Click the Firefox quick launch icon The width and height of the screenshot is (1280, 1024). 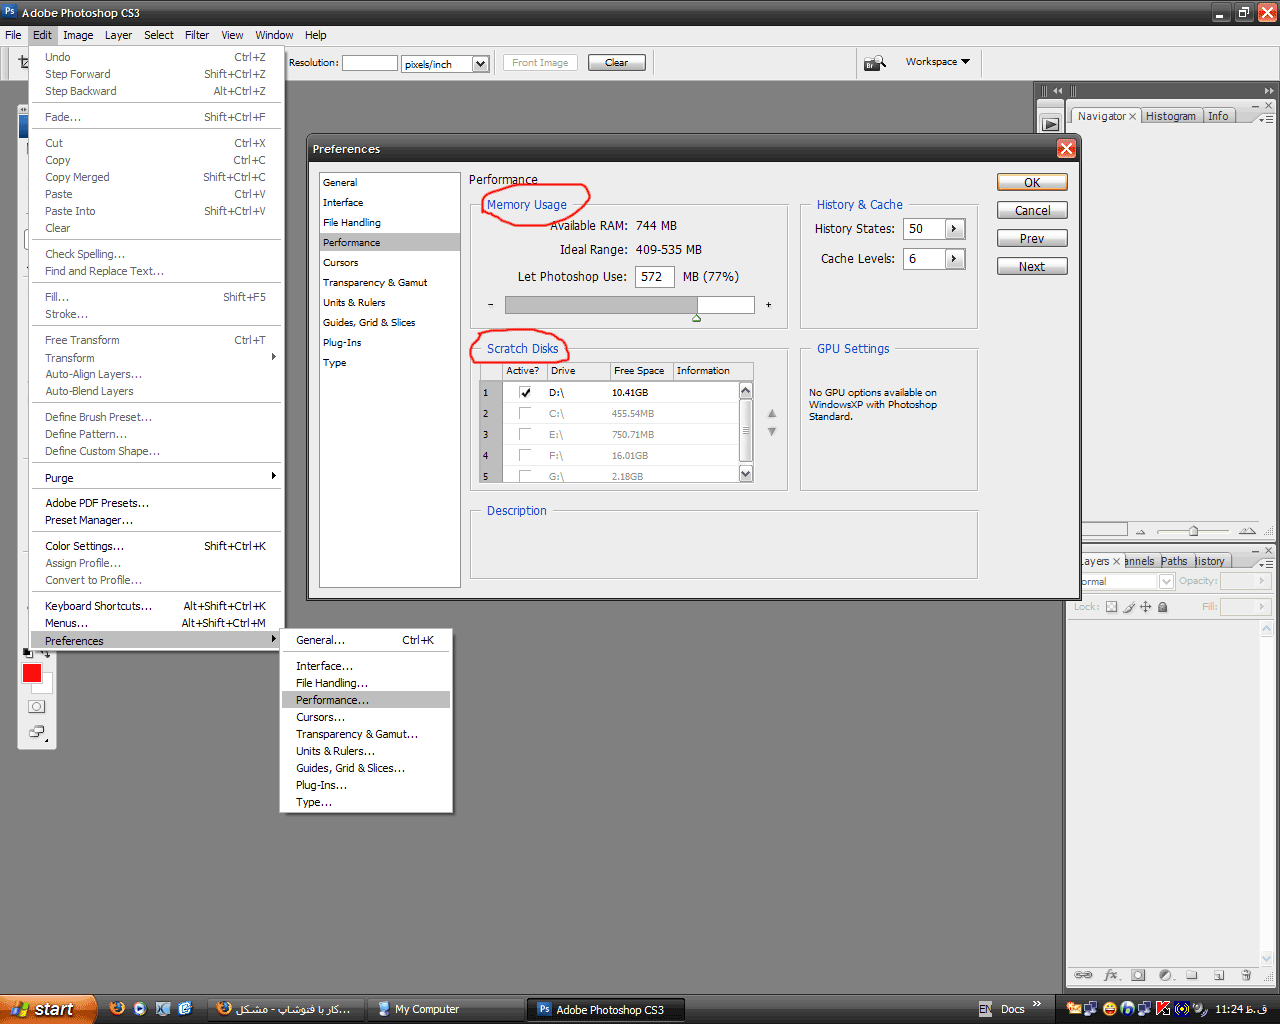[117, 1009]
